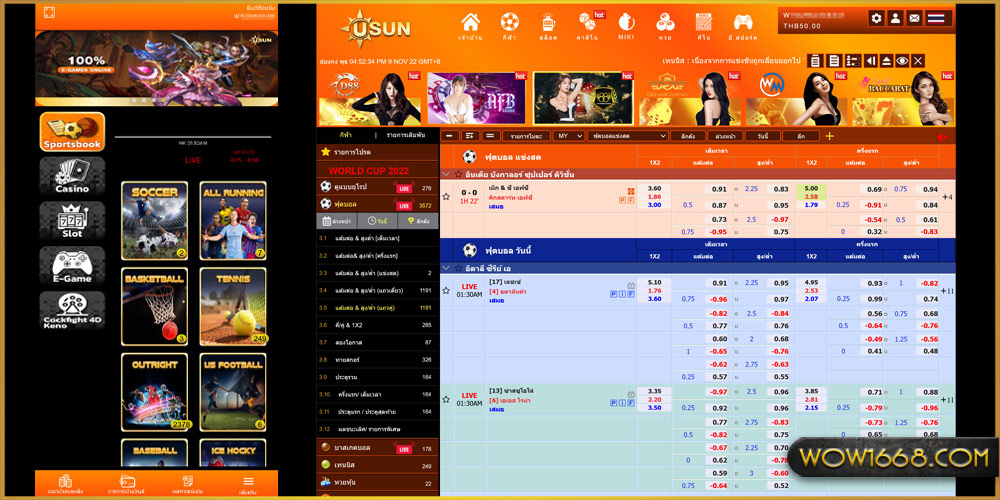Click the plus button in filter bar
1000x500 pixels.
829,136
